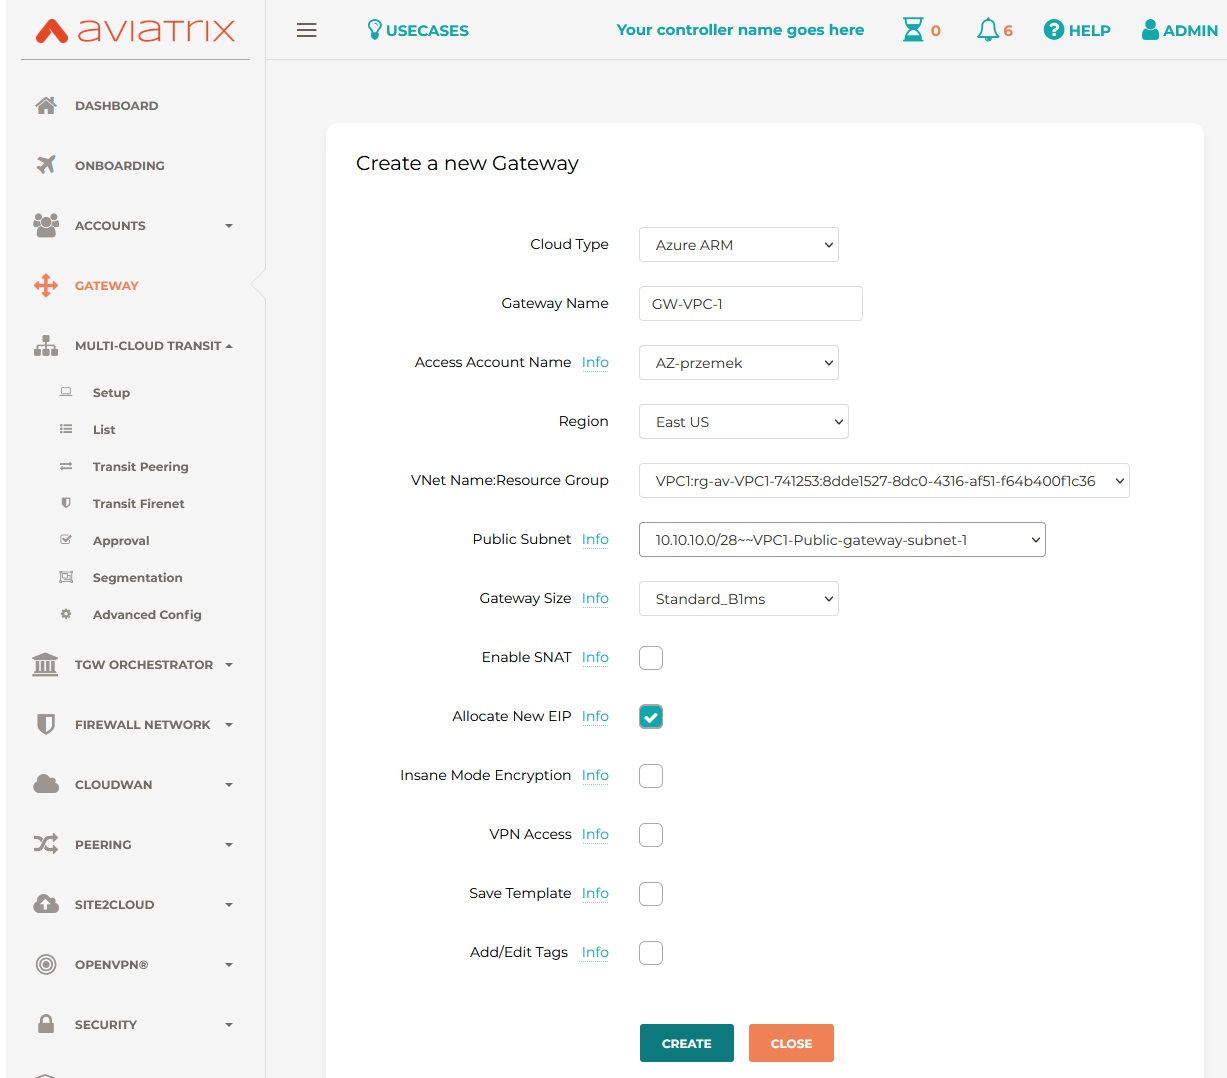The image size is (1227, 1078).
Task: Click the Close button
Action: point(791,1043)
